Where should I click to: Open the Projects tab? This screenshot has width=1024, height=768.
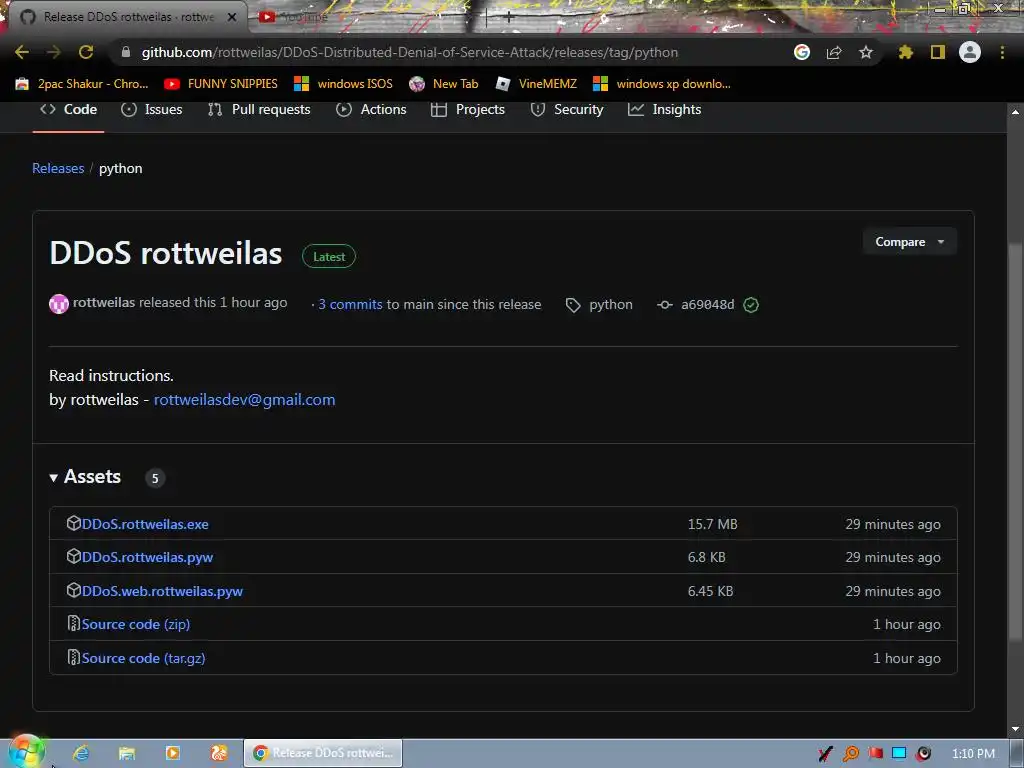tap(468, 110)
